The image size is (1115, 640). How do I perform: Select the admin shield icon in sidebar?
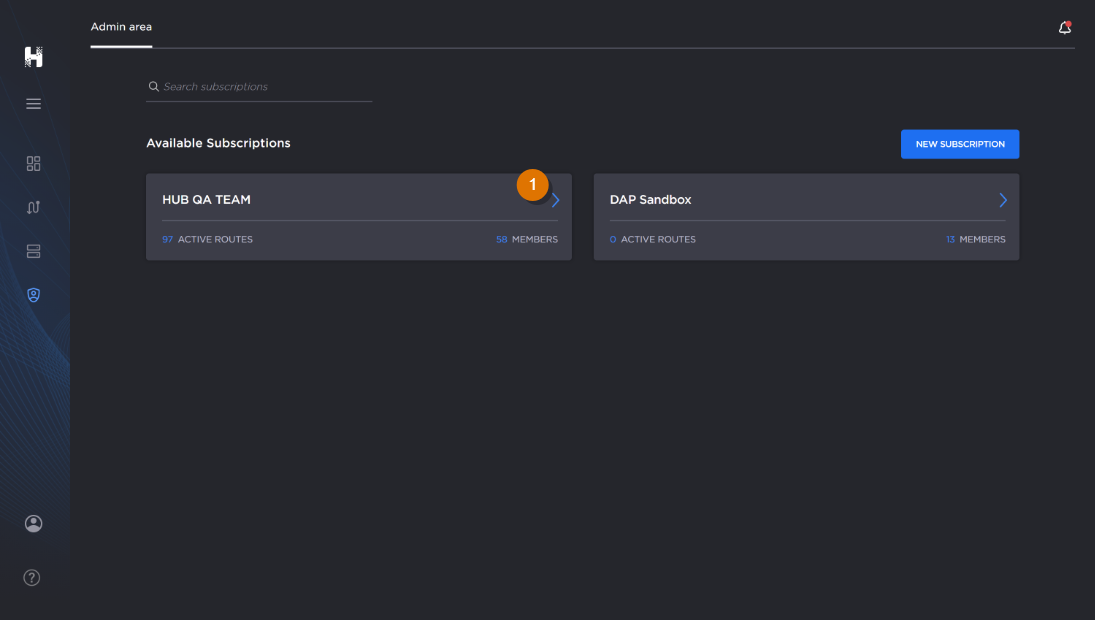[x=33, y=296]
